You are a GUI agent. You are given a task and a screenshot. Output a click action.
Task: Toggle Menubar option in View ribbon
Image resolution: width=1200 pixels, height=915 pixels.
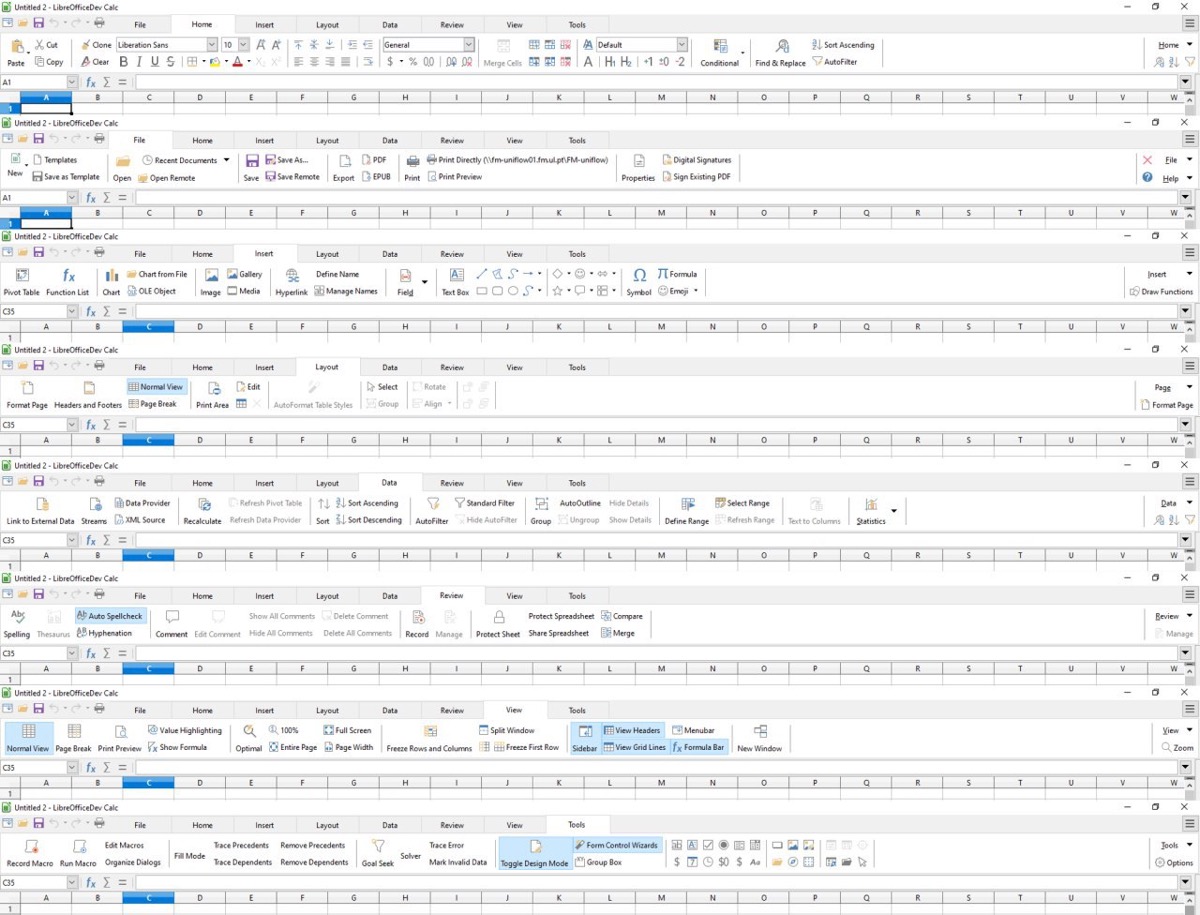tap(693, 730)
